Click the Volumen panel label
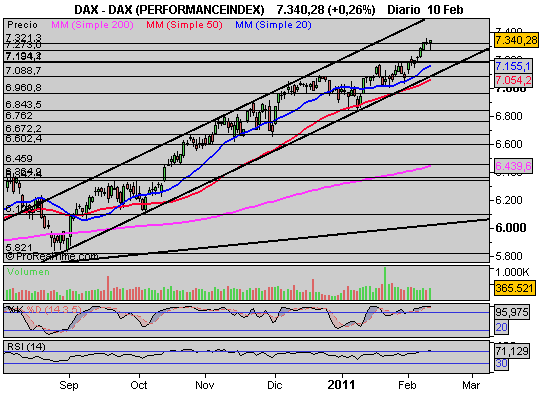 (29, 272)
